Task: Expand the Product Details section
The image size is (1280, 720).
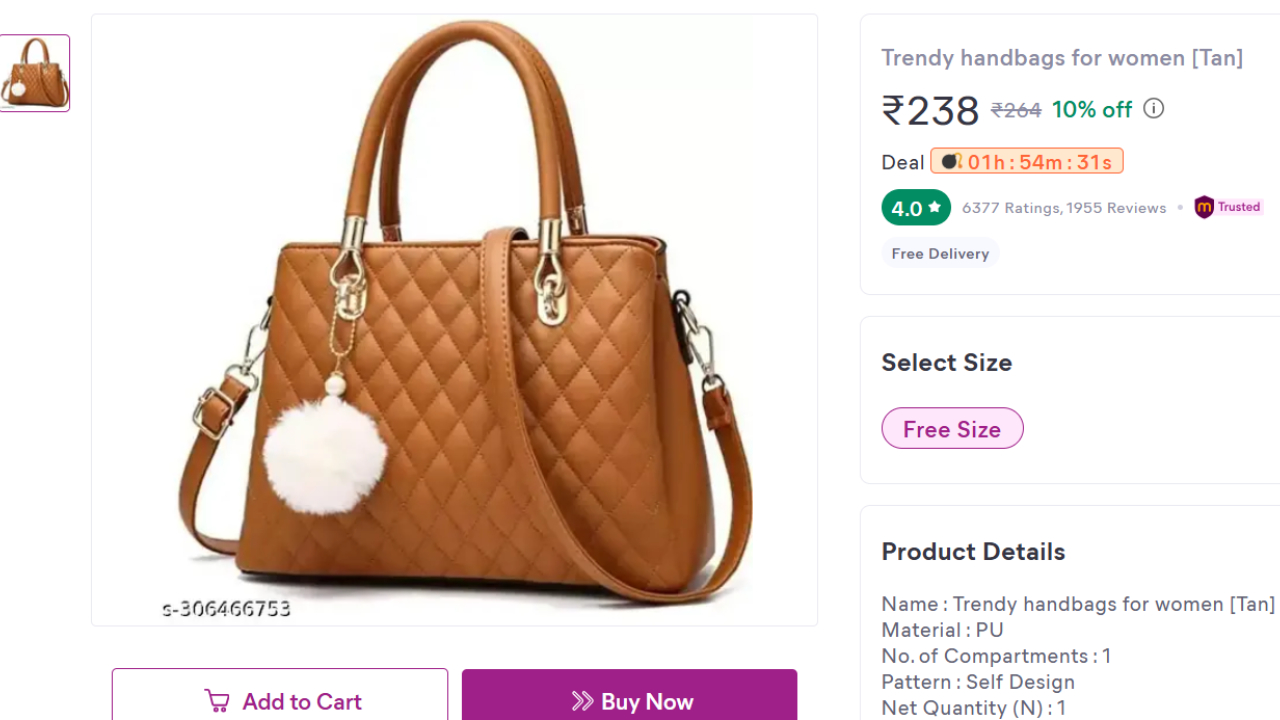Action: (x=972, y=551)
